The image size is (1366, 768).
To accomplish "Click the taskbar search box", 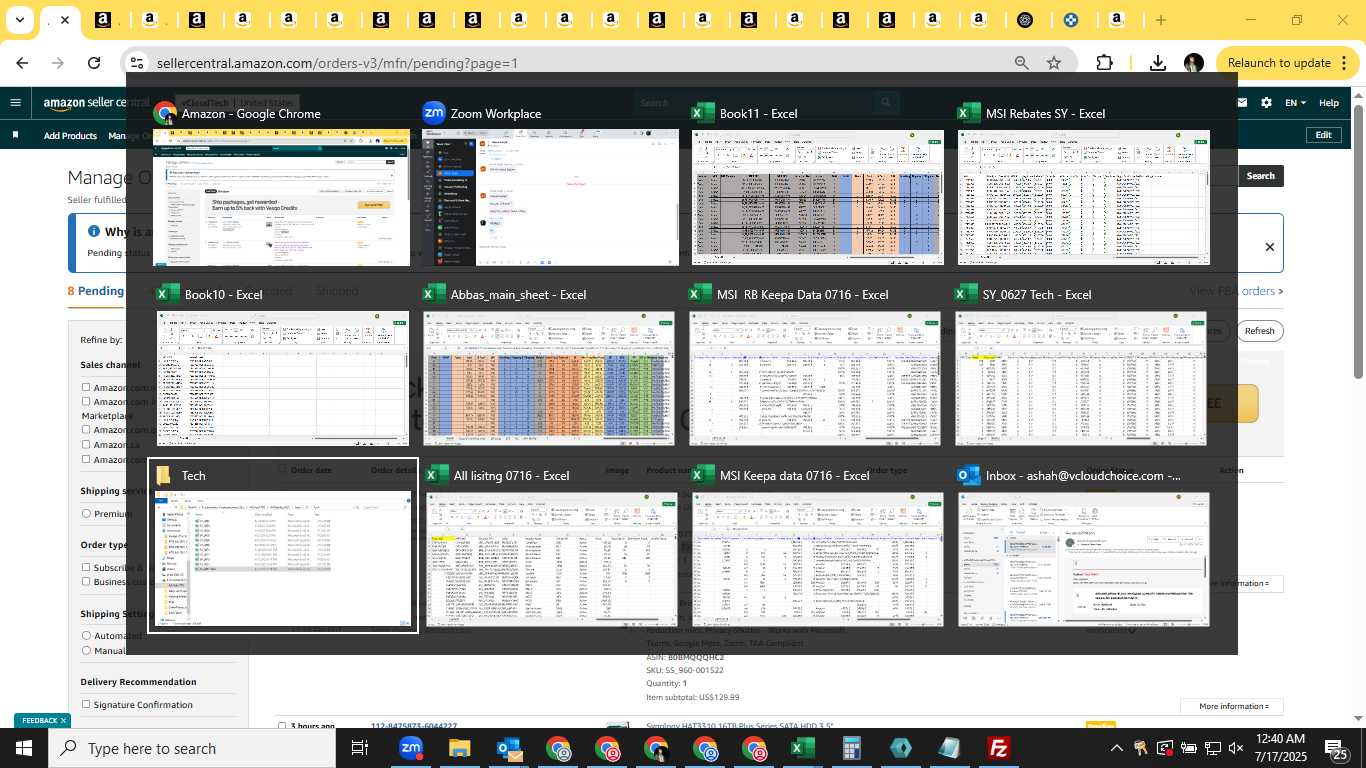I will [192, 748].
